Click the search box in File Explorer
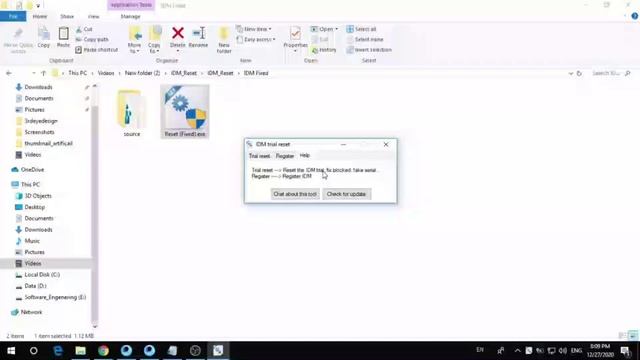Screen dimensions: 640x360 [x=611, y=73]
